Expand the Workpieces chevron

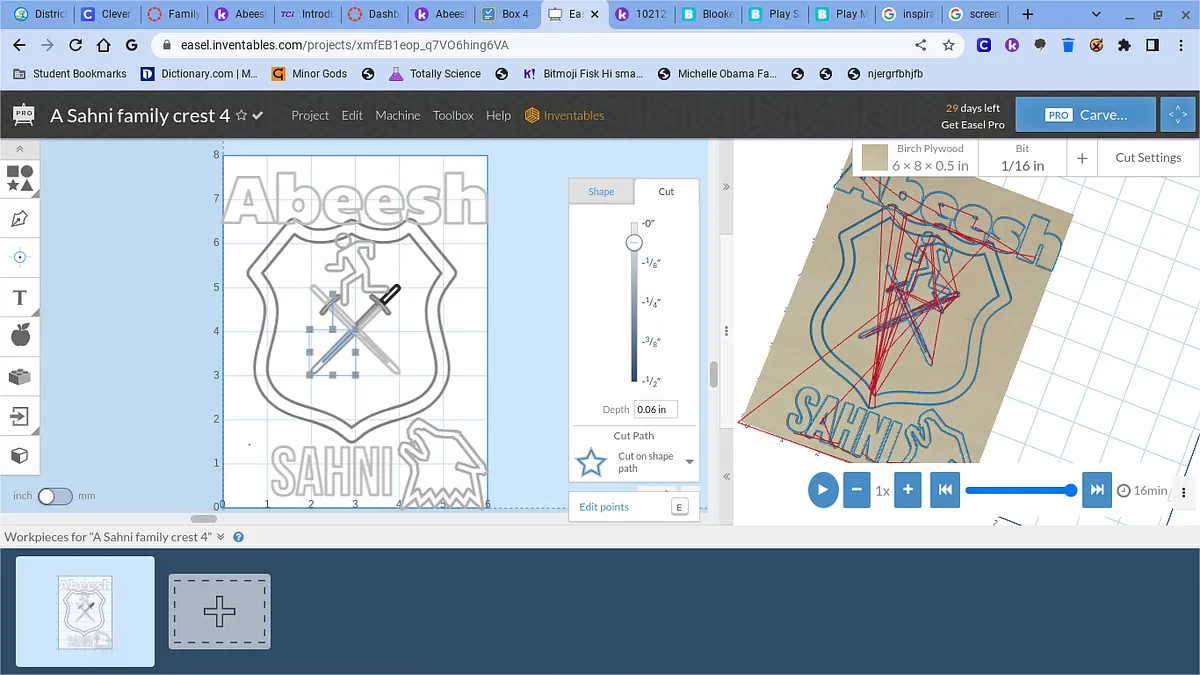(x=221, y=537)
